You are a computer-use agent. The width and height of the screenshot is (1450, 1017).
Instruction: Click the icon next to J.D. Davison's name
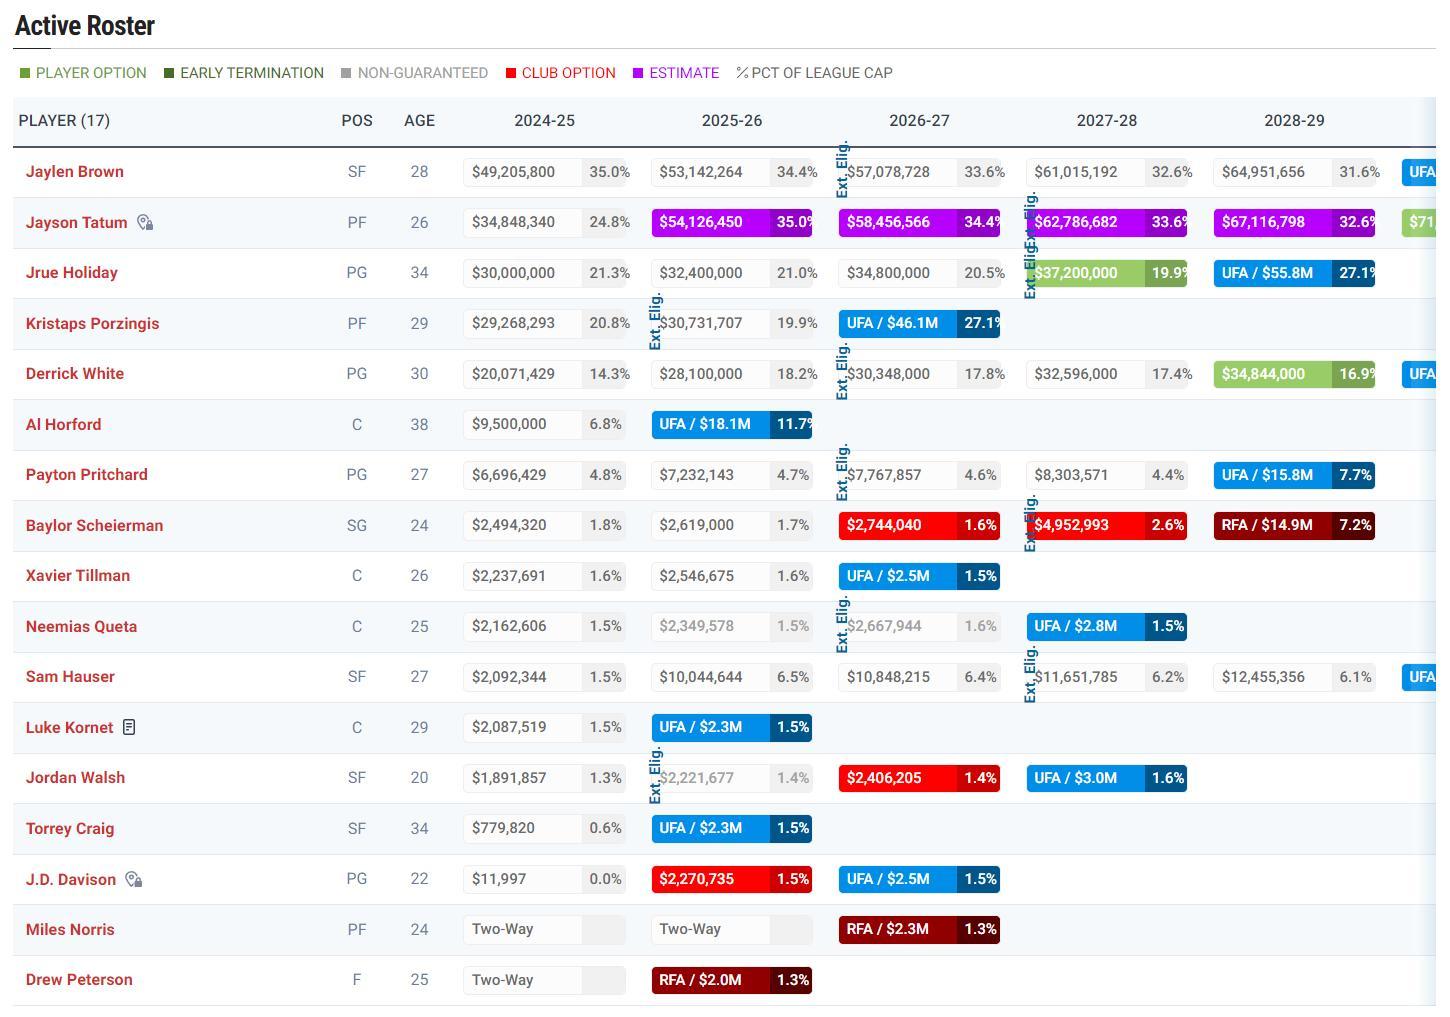point(133,880)
